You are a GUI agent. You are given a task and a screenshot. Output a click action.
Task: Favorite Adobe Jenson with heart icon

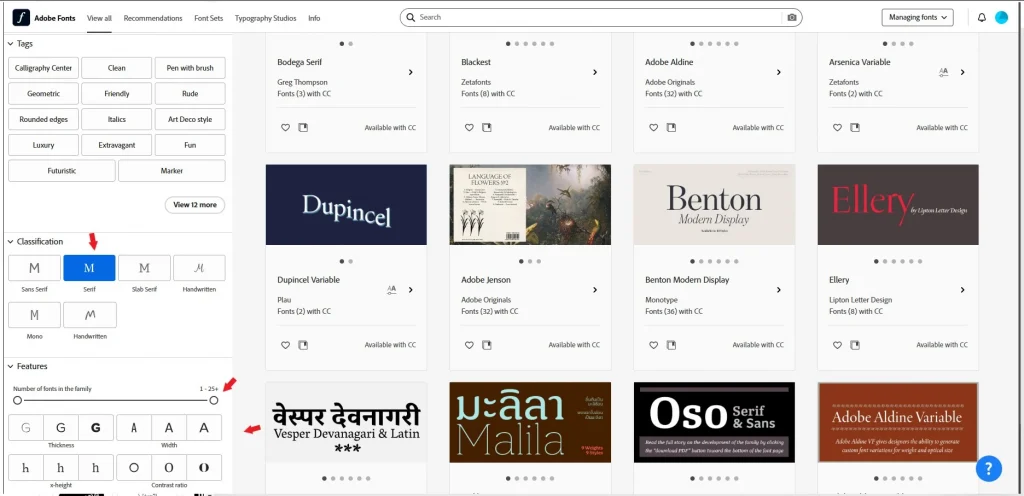point(470,345)
